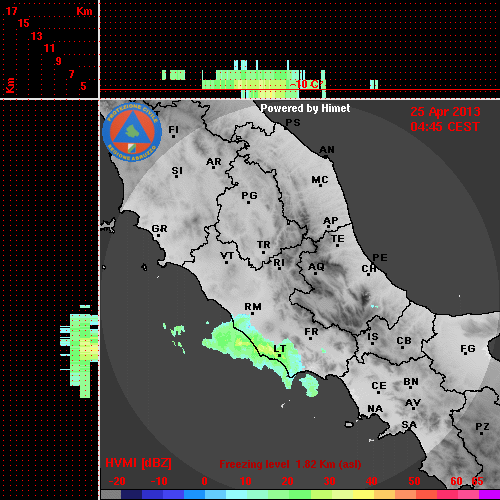Click the 'Freezing level 1.82 Km (asl)' text
This screenshot has width=500, height=500.
(290, 464)
